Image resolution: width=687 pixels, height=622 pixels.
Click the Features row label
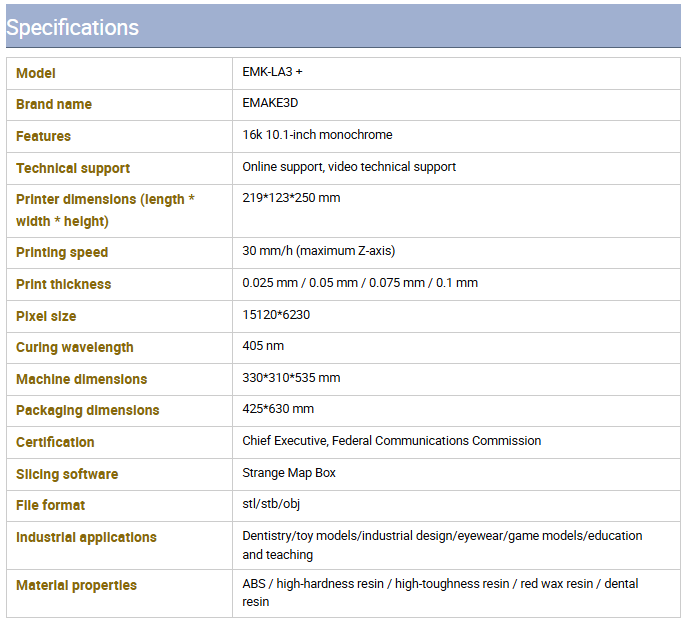pos(43,136)
